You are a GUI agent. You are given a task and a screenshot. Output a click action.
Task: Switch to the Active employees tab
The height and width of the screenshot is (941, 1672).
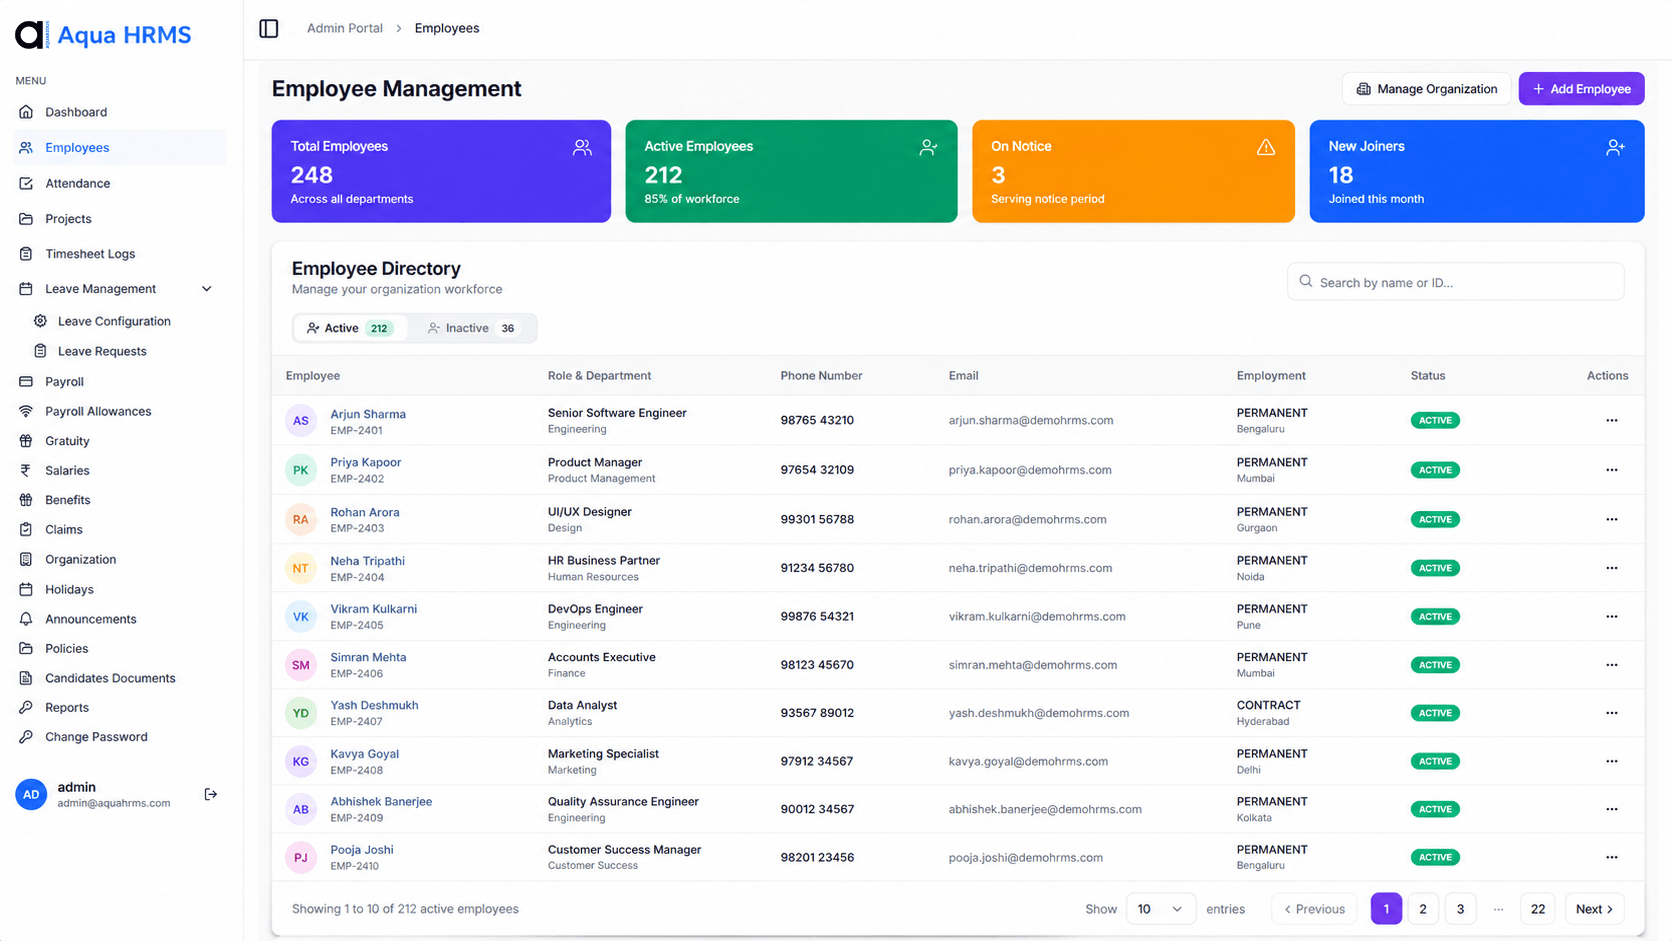coord(350,328)
